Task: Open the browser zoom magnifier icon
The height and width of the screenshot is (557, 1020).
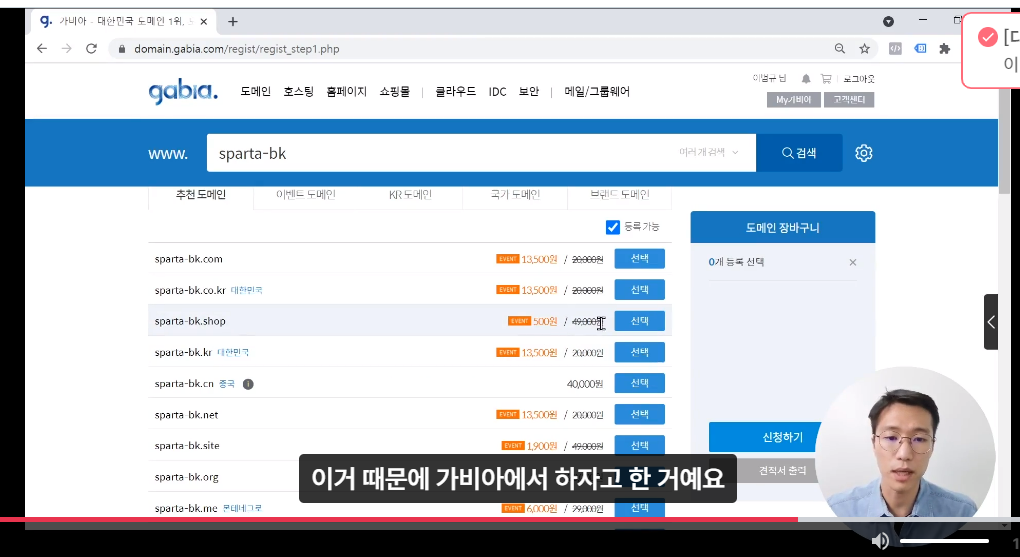Action: [x=840, y=49]
